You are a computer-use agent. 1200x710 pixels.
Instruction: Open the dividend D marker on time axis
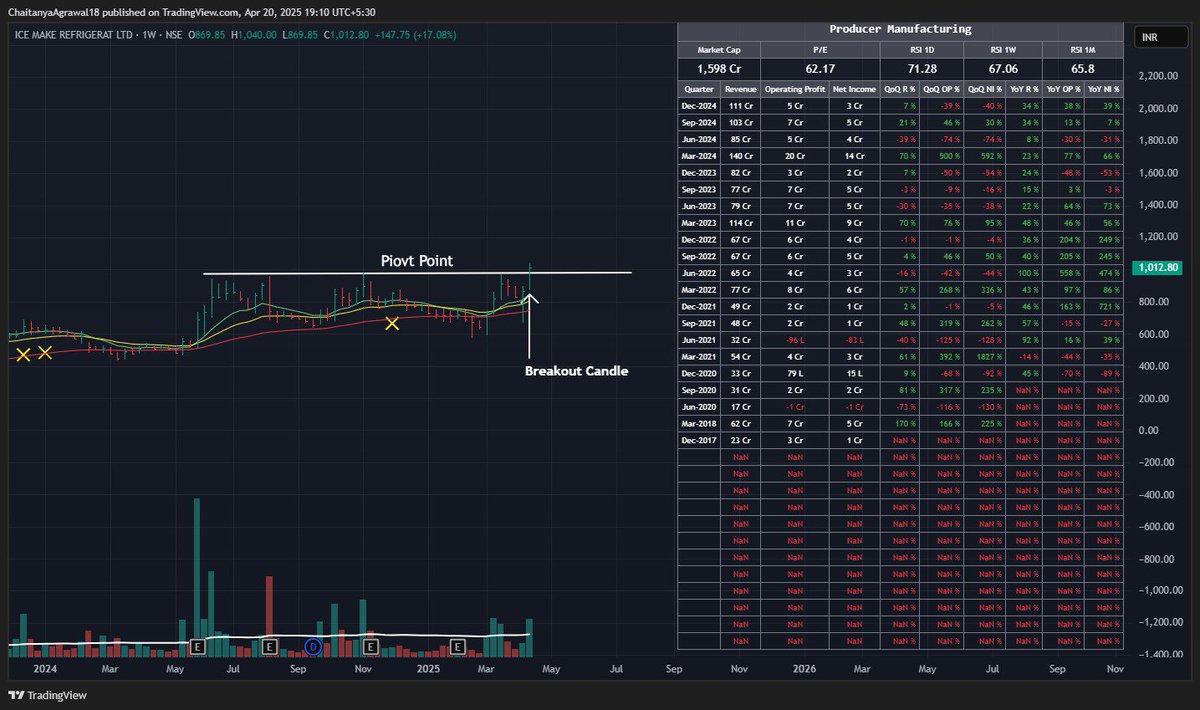(x=313, y=647)
